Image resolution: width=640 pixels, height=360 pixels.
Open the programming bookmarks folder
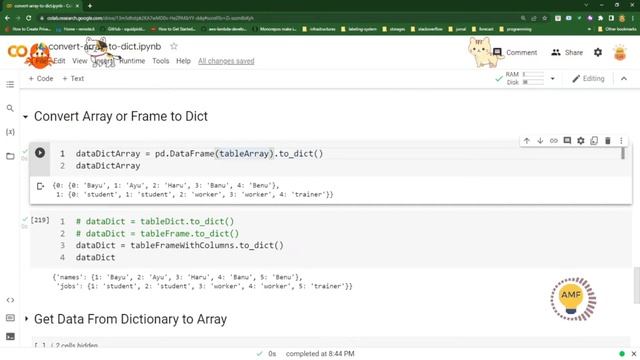(x=516, y=29)
